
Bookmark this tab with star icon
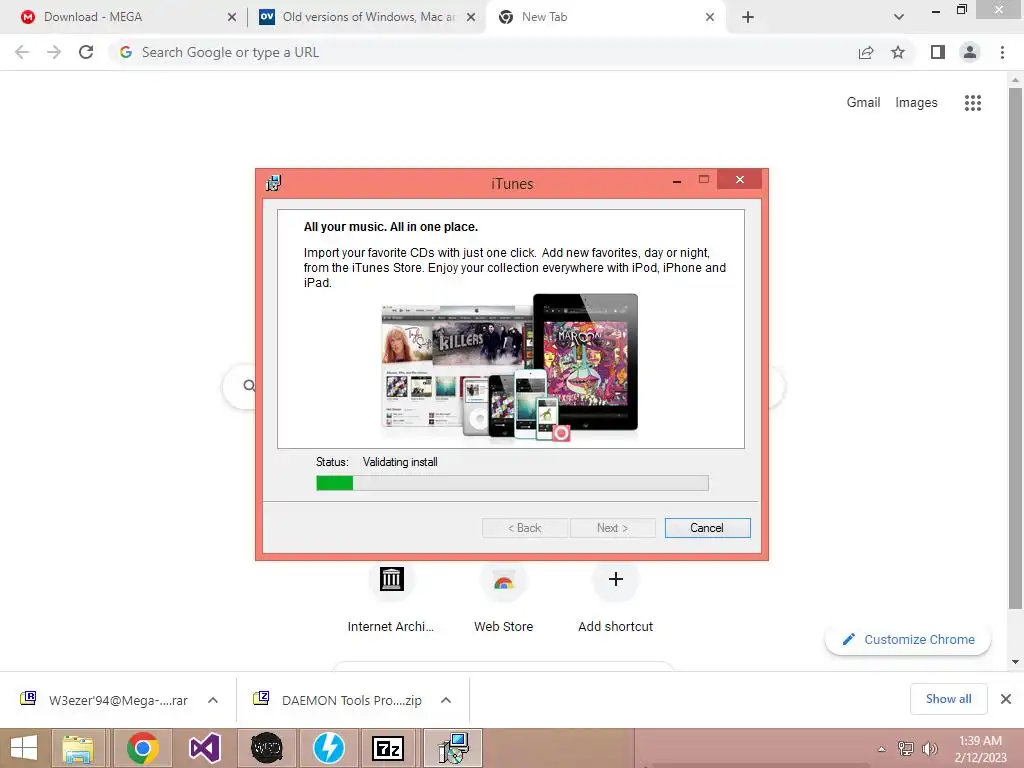(898, 52)
